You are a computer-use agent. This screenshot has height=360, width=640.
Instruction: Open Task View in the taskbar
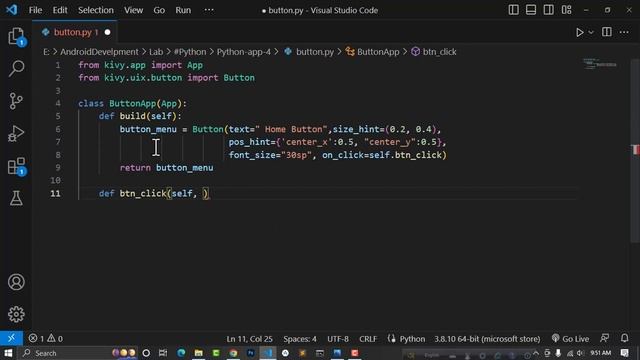[x=163, y=353]
